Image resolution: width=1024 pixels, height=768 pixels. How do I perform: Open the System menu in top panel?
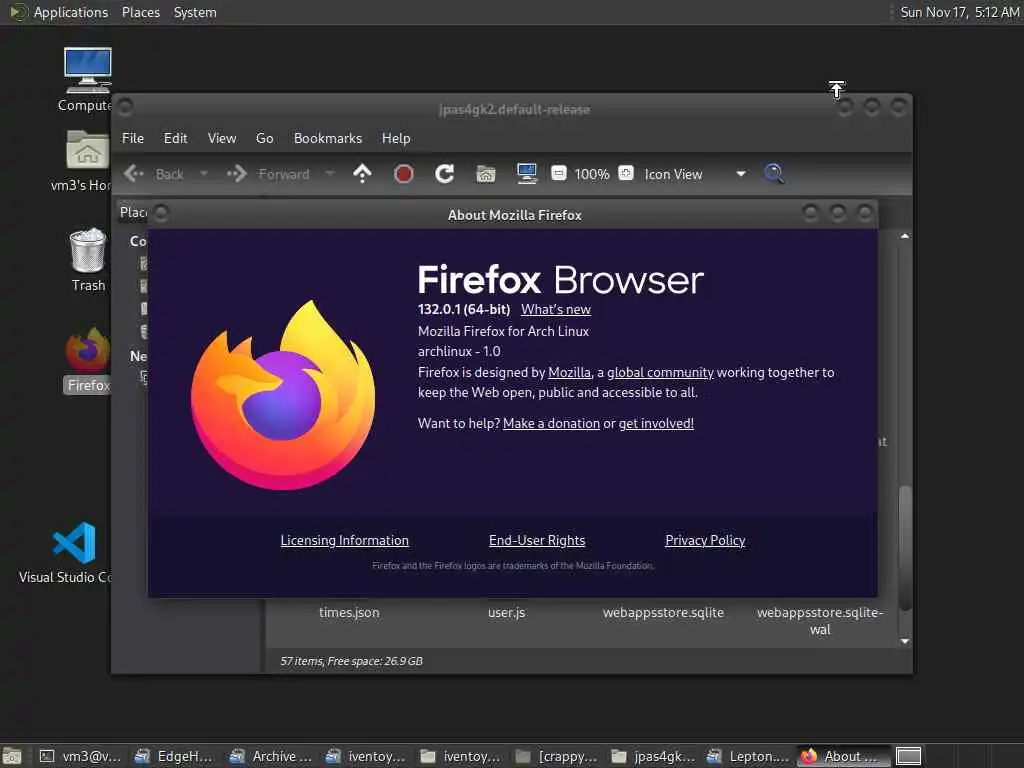point(195,12)
